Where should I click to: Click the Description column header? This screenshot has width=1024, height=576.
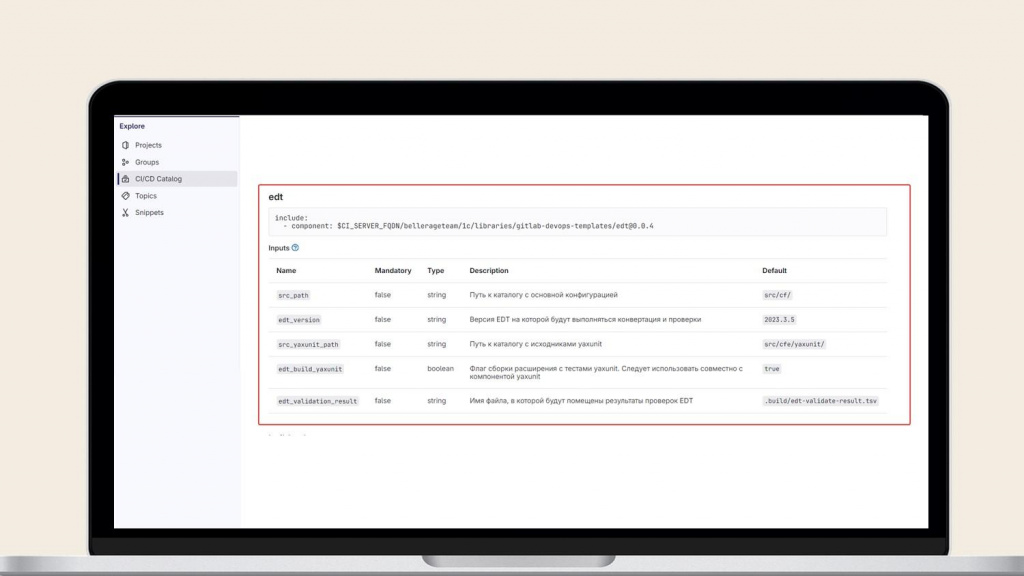tap(488, 270)
